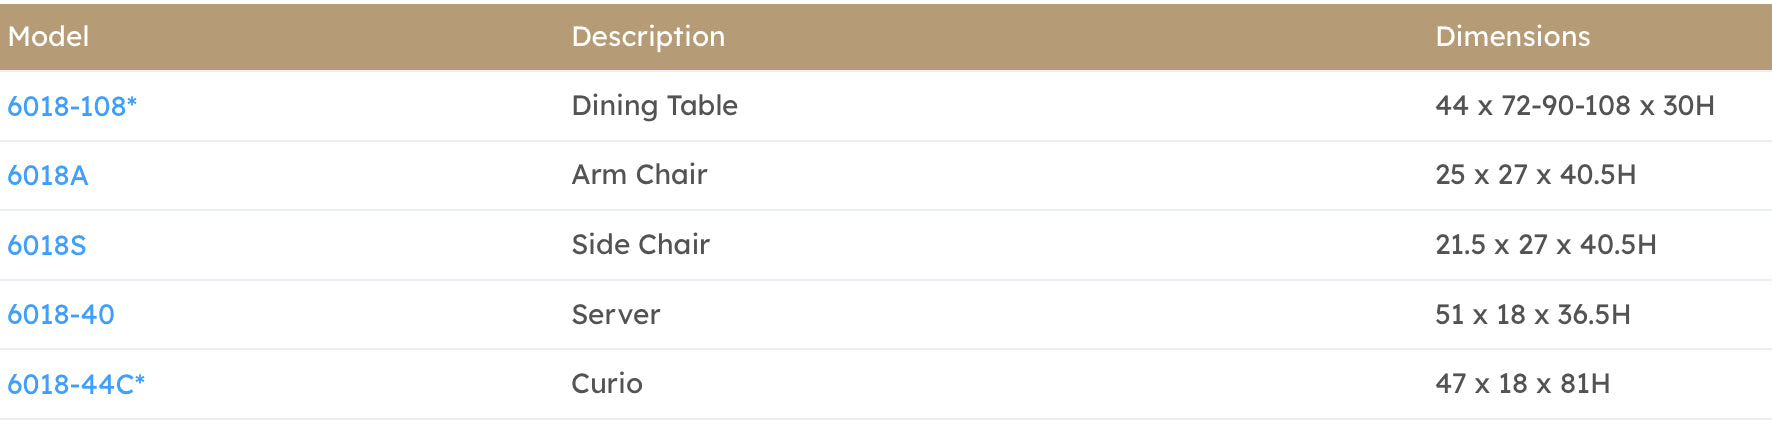
Task: Select the Side Chair description cell
Action: click(x=640, y=245)
